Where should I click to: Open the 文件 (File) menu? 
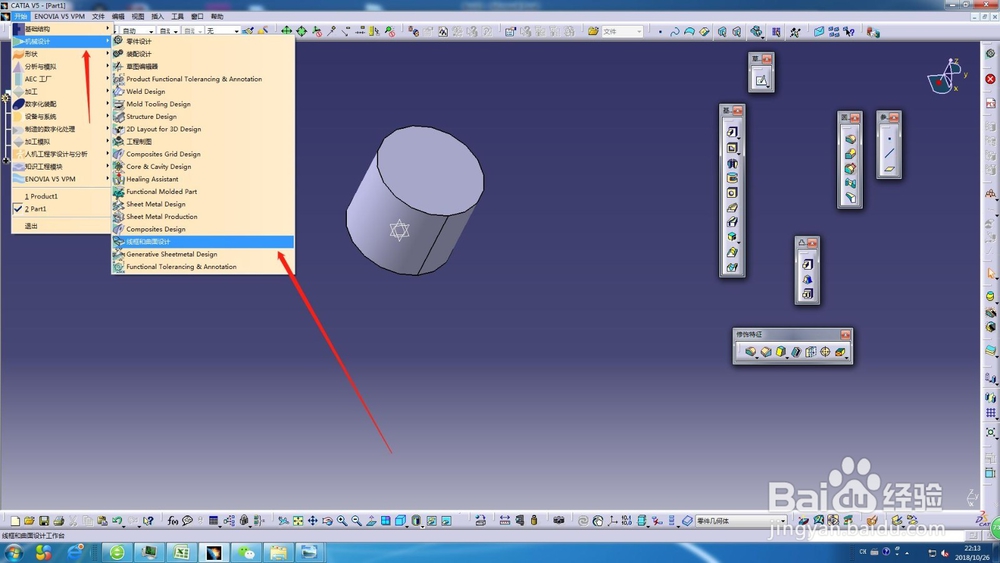tap(98, 17)
